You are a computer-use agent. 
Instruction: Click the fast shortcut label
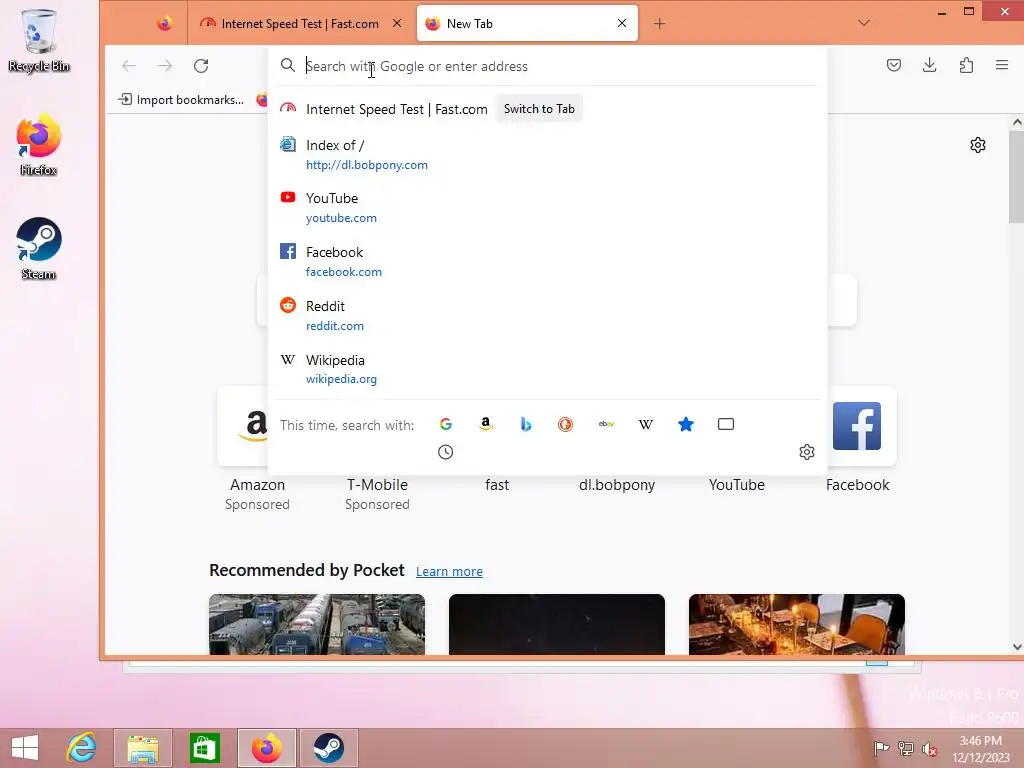[497, 485]
